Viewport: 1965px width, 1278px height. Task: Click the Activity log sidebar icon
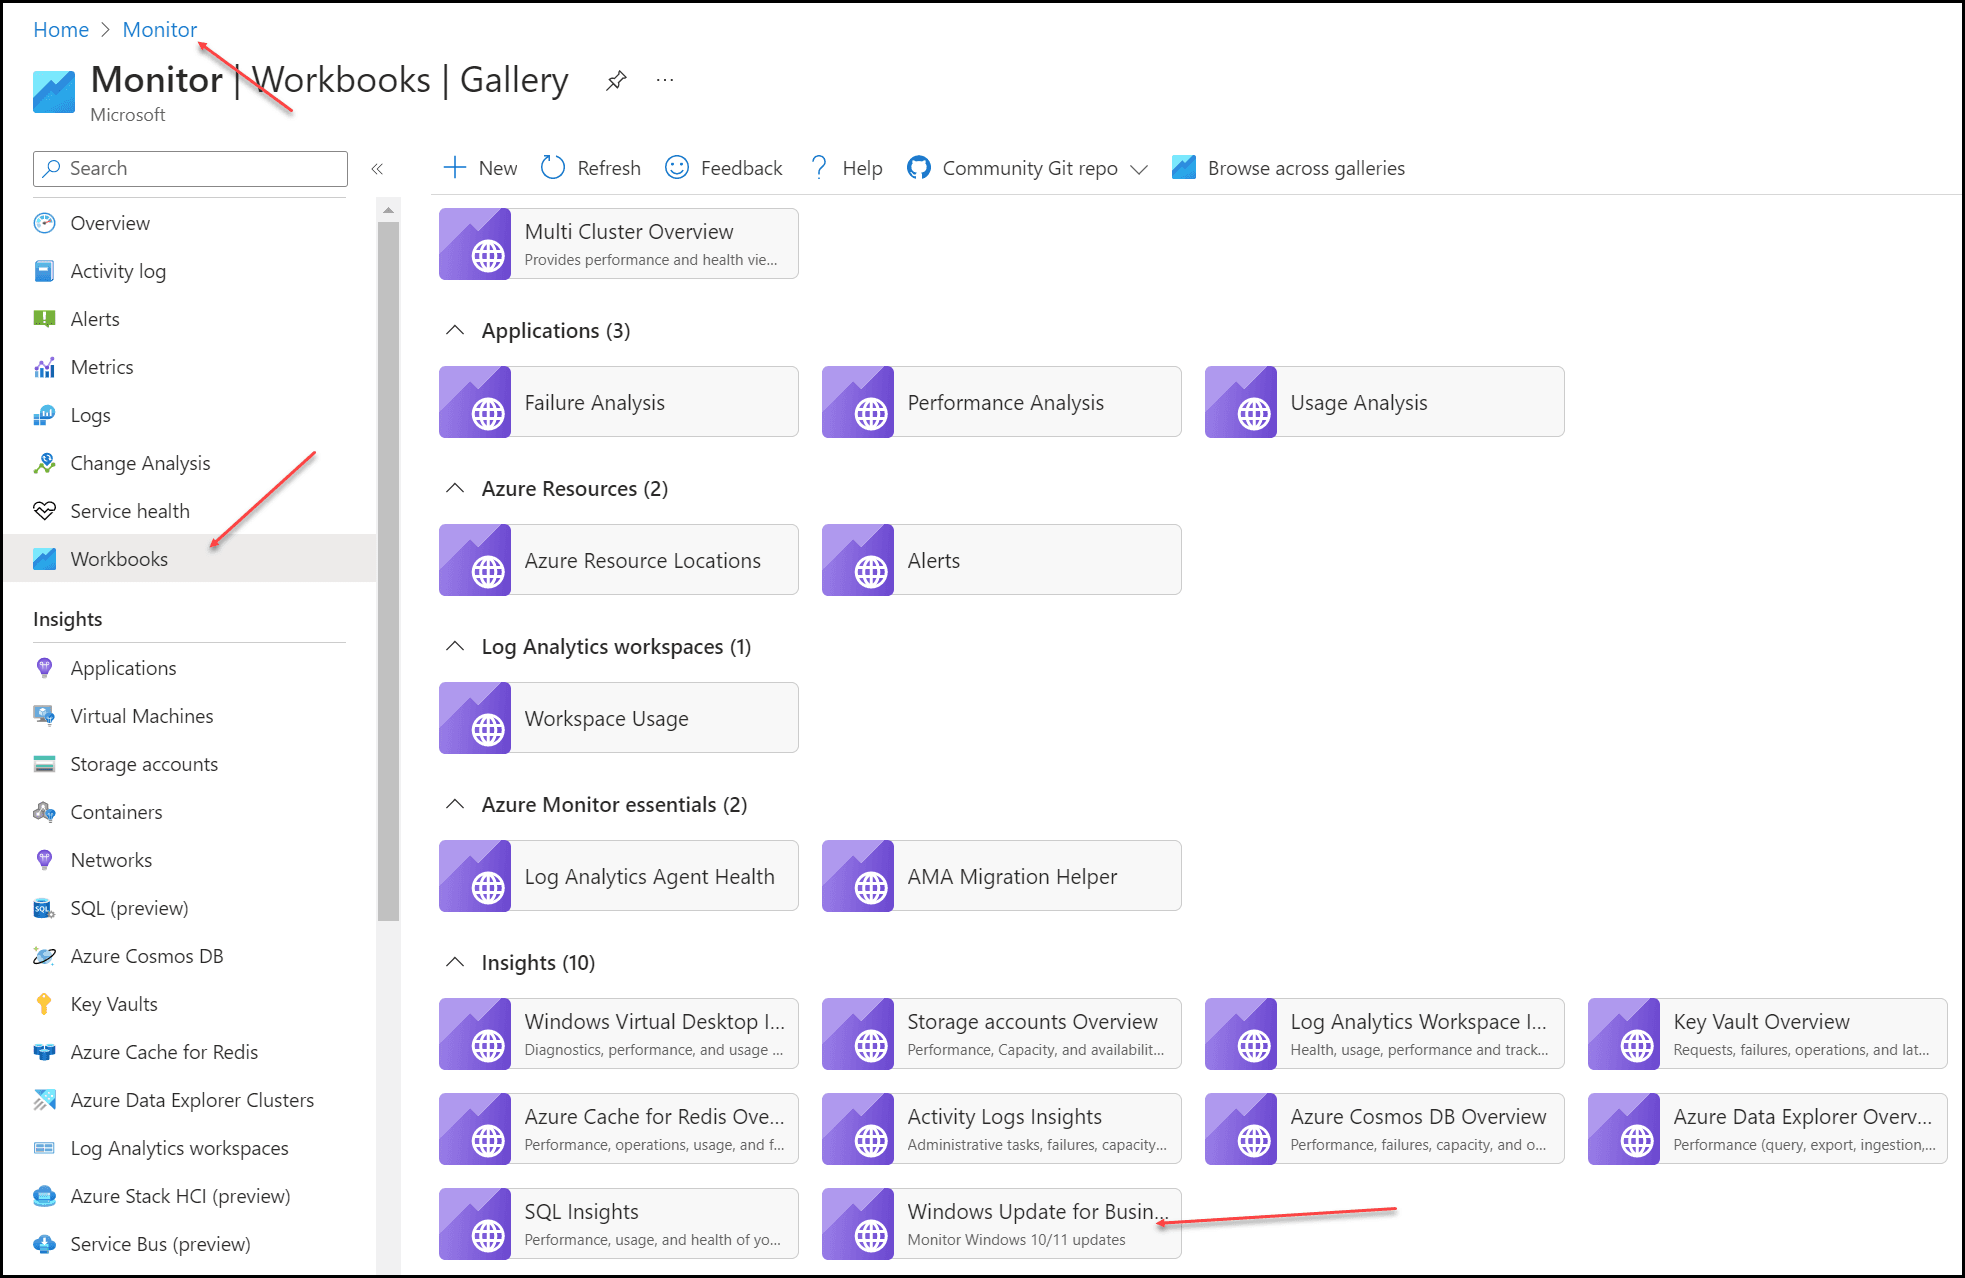pyautogui.click(x=45, y=270)
